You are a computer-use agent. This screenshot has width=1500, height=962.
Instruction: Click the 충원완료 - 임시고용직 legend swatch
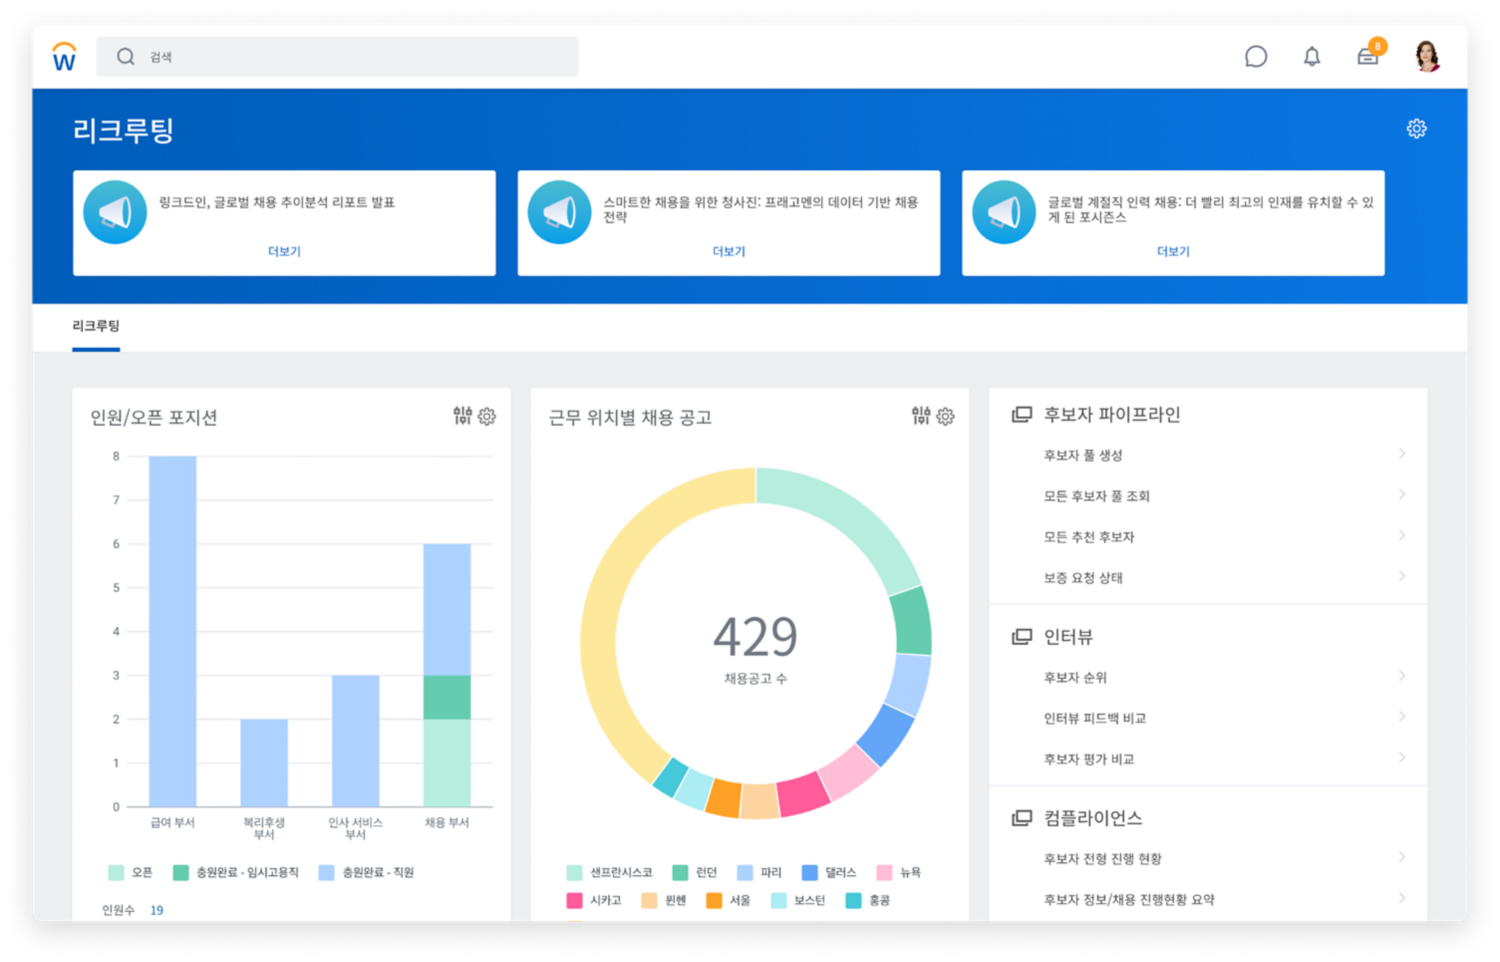click(x=181, y=873)
